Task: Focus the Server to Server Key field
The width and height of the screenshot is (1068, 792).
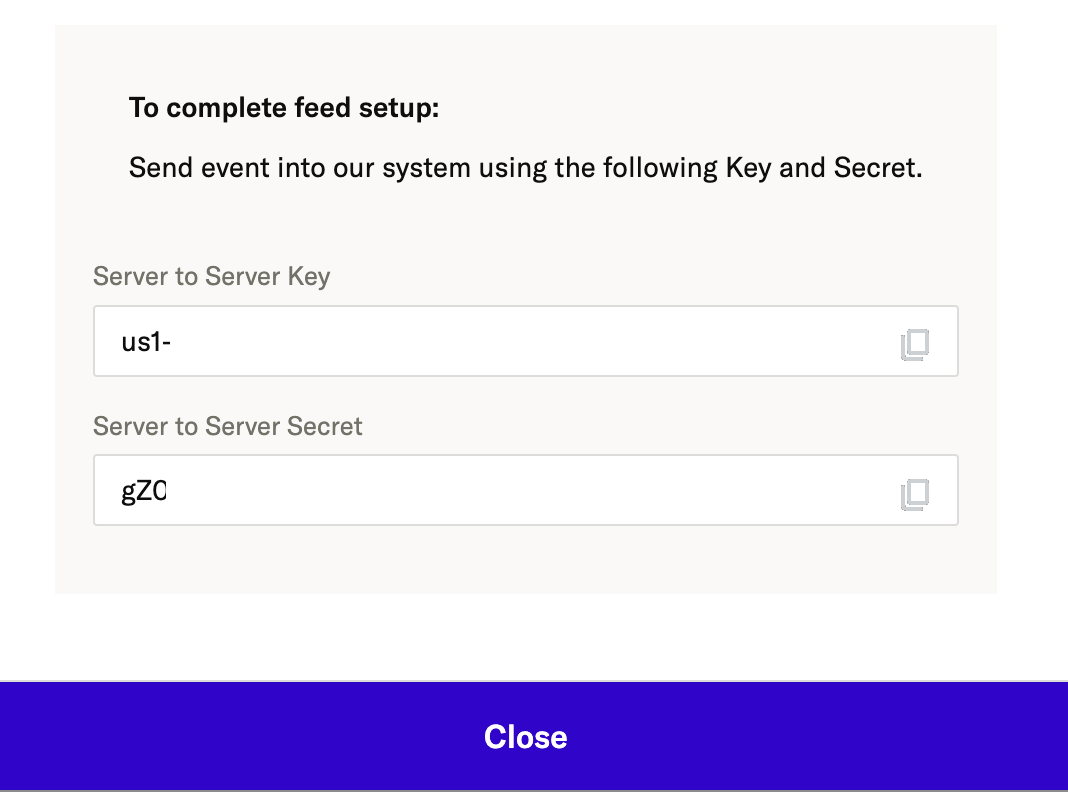Action: [x=525, y=341]
